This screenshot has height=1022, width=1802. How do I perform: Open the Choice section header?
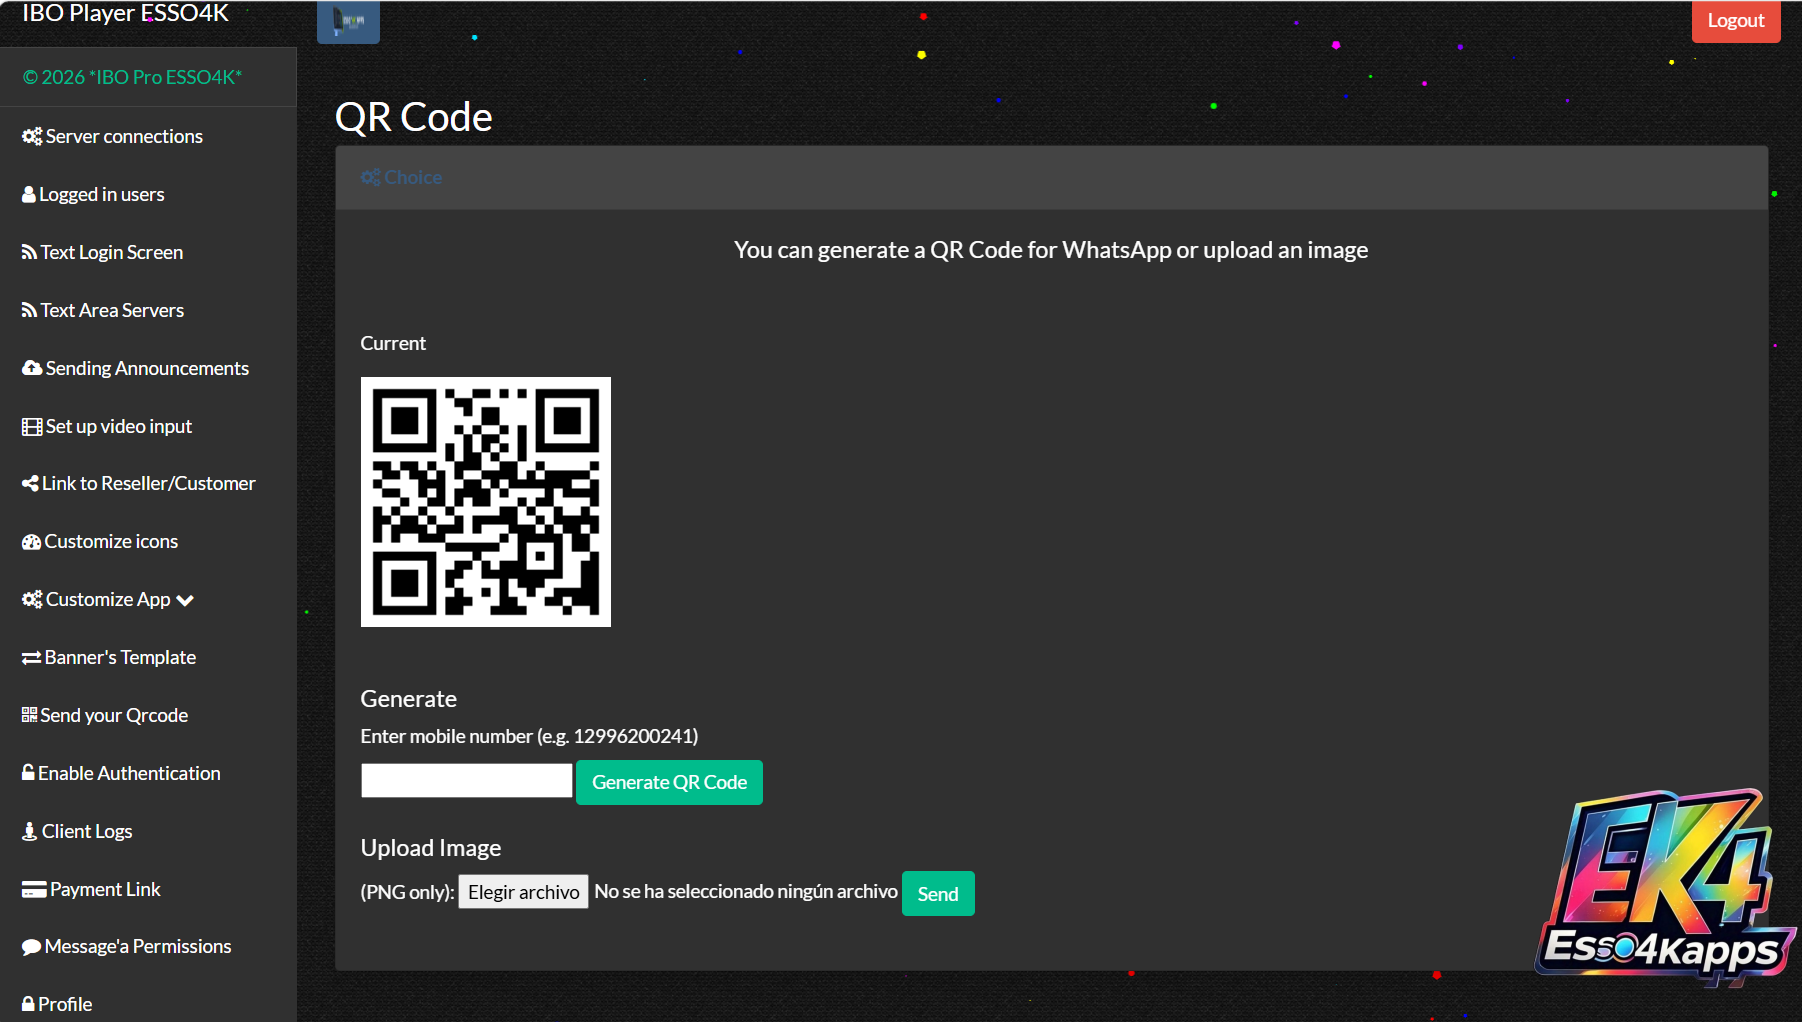[401, 177]
